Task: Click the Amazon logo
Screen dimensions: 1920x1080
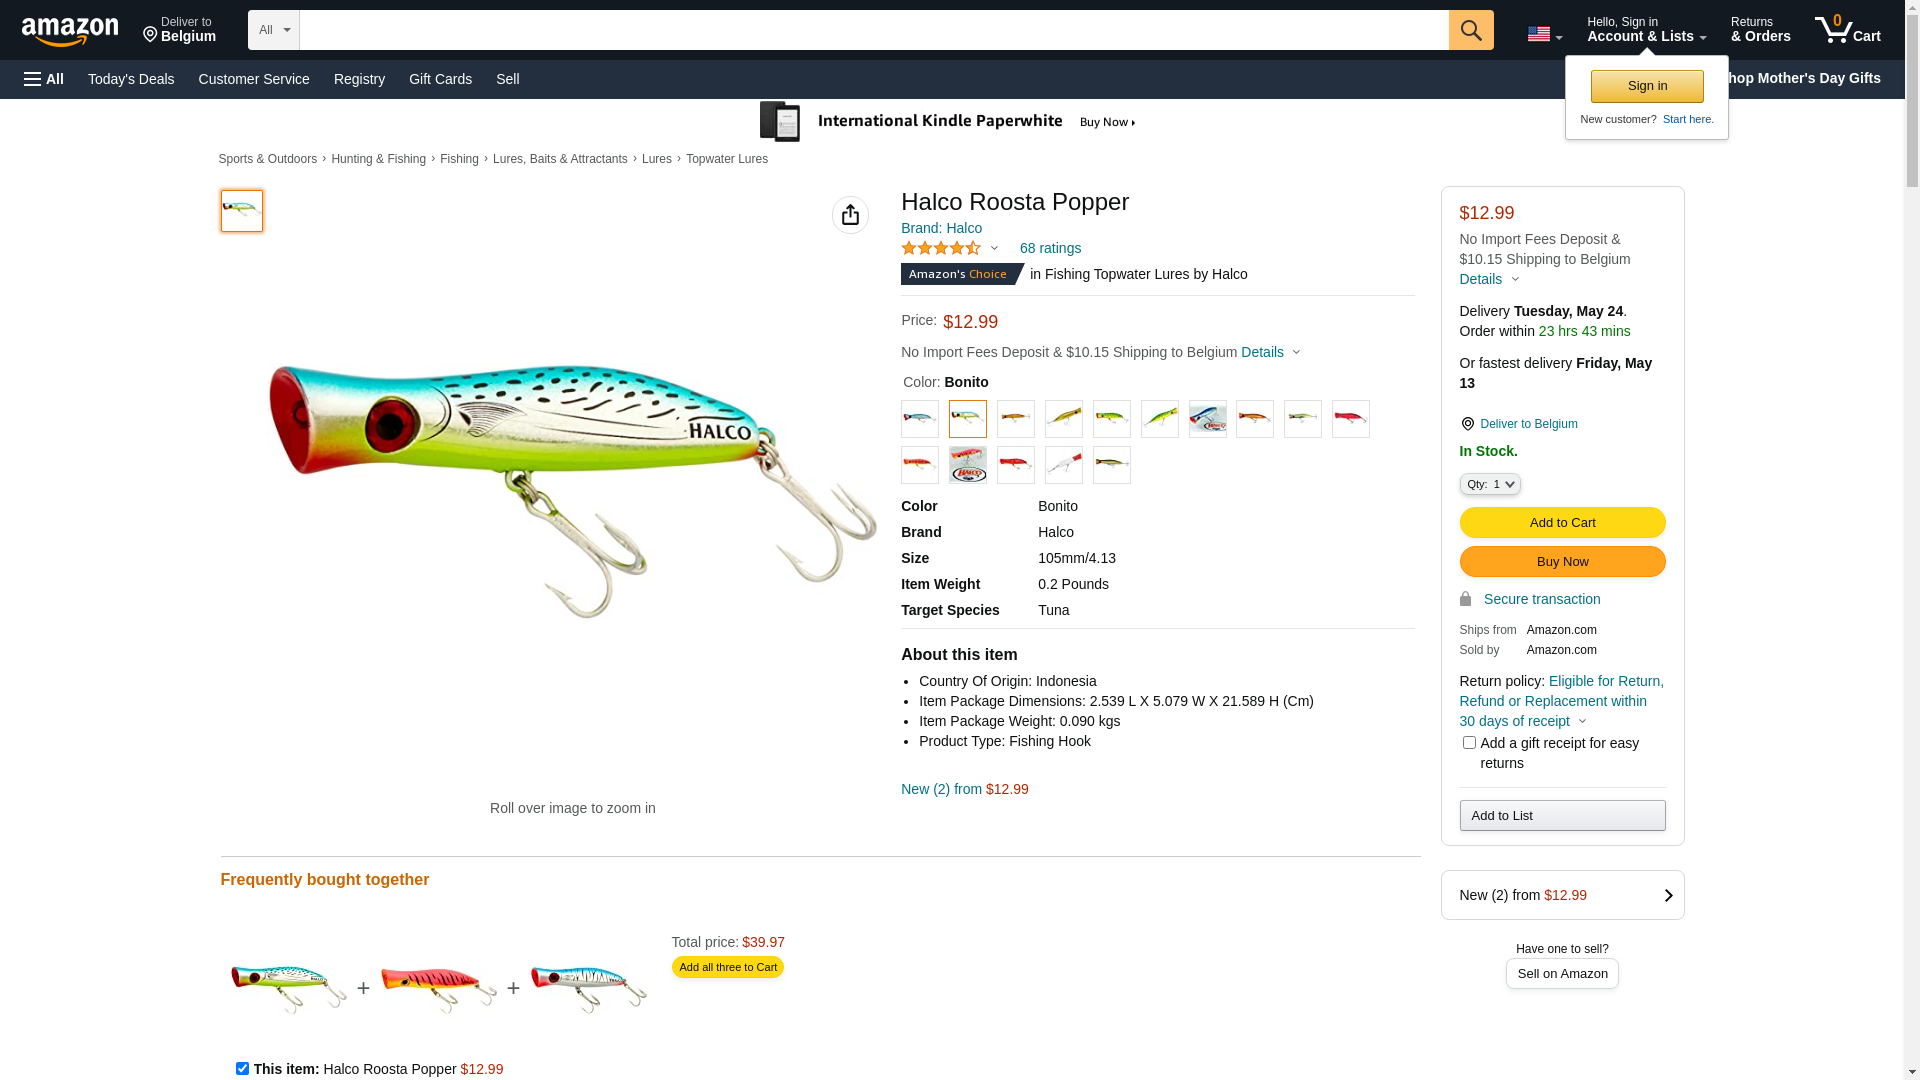Action: point(70,32)
